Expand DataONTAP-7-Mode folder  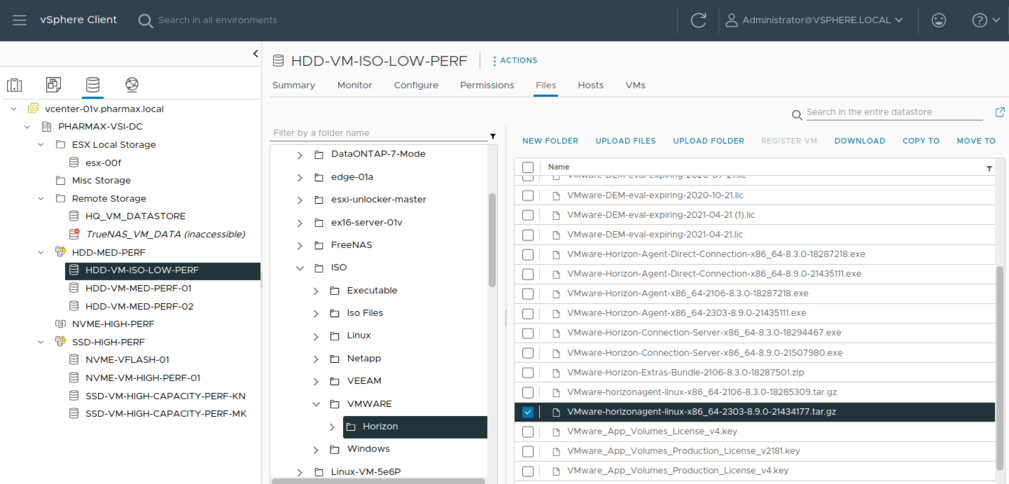[300, 155]
